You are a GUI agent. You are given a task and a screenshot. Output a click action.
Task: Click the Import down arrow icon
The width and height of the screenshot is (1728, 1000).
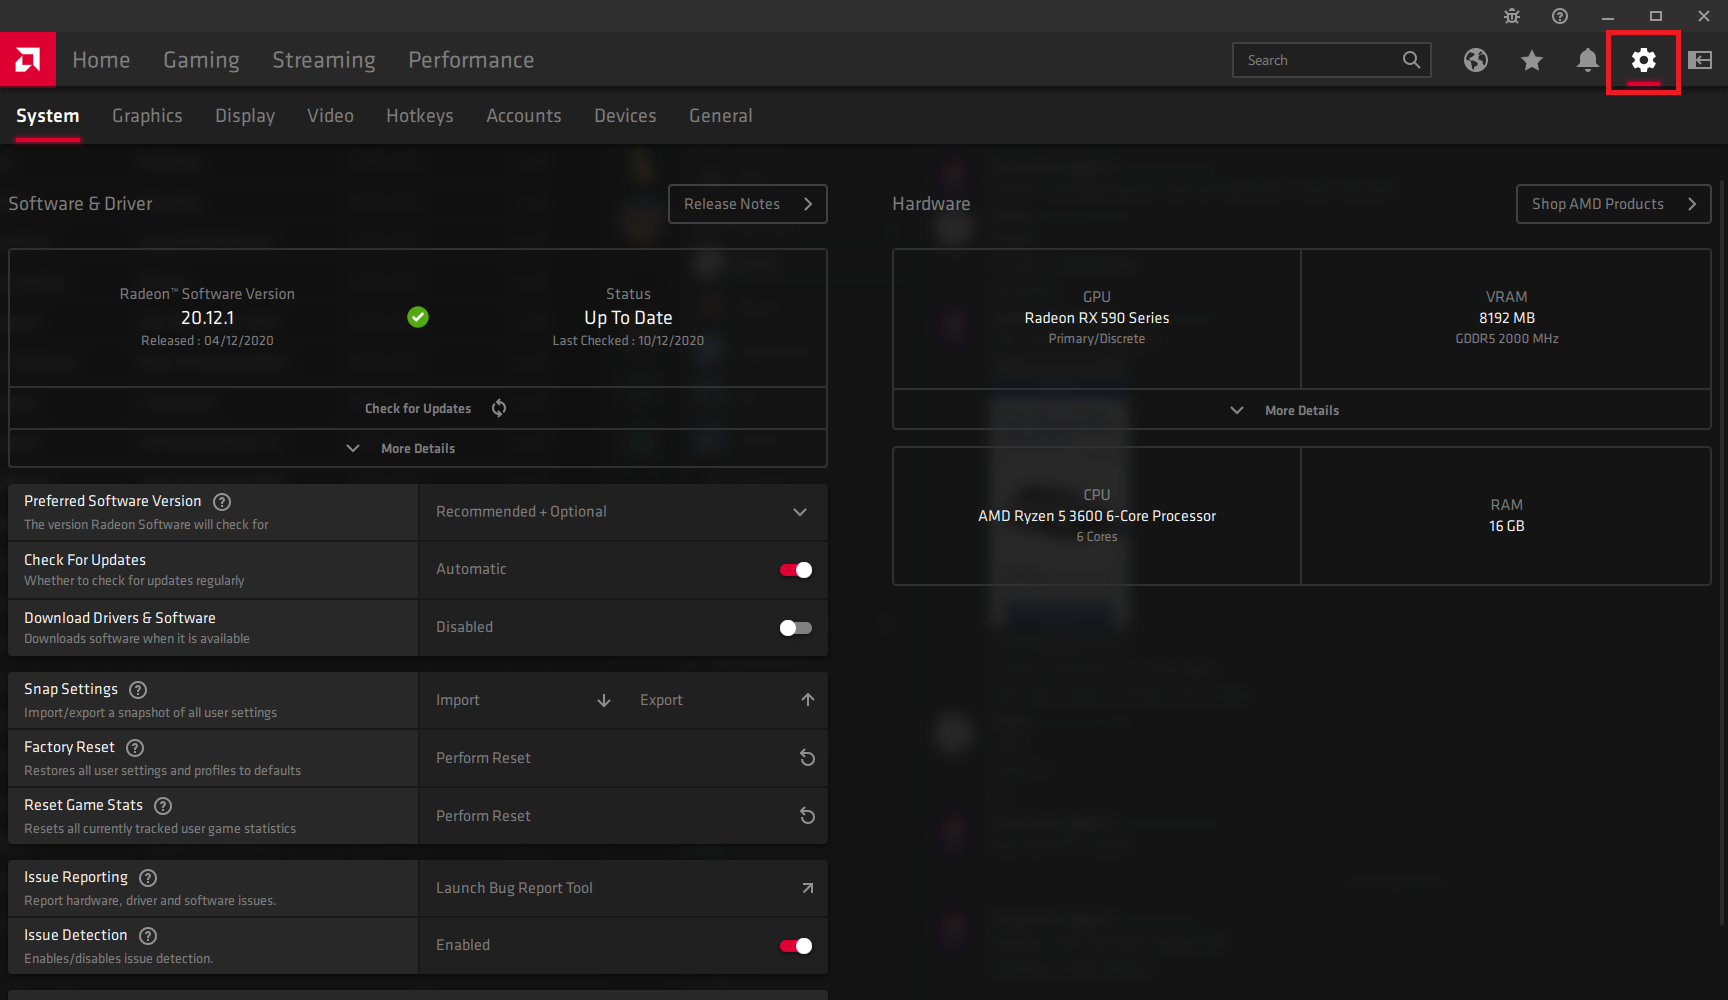tap(604, 700)
